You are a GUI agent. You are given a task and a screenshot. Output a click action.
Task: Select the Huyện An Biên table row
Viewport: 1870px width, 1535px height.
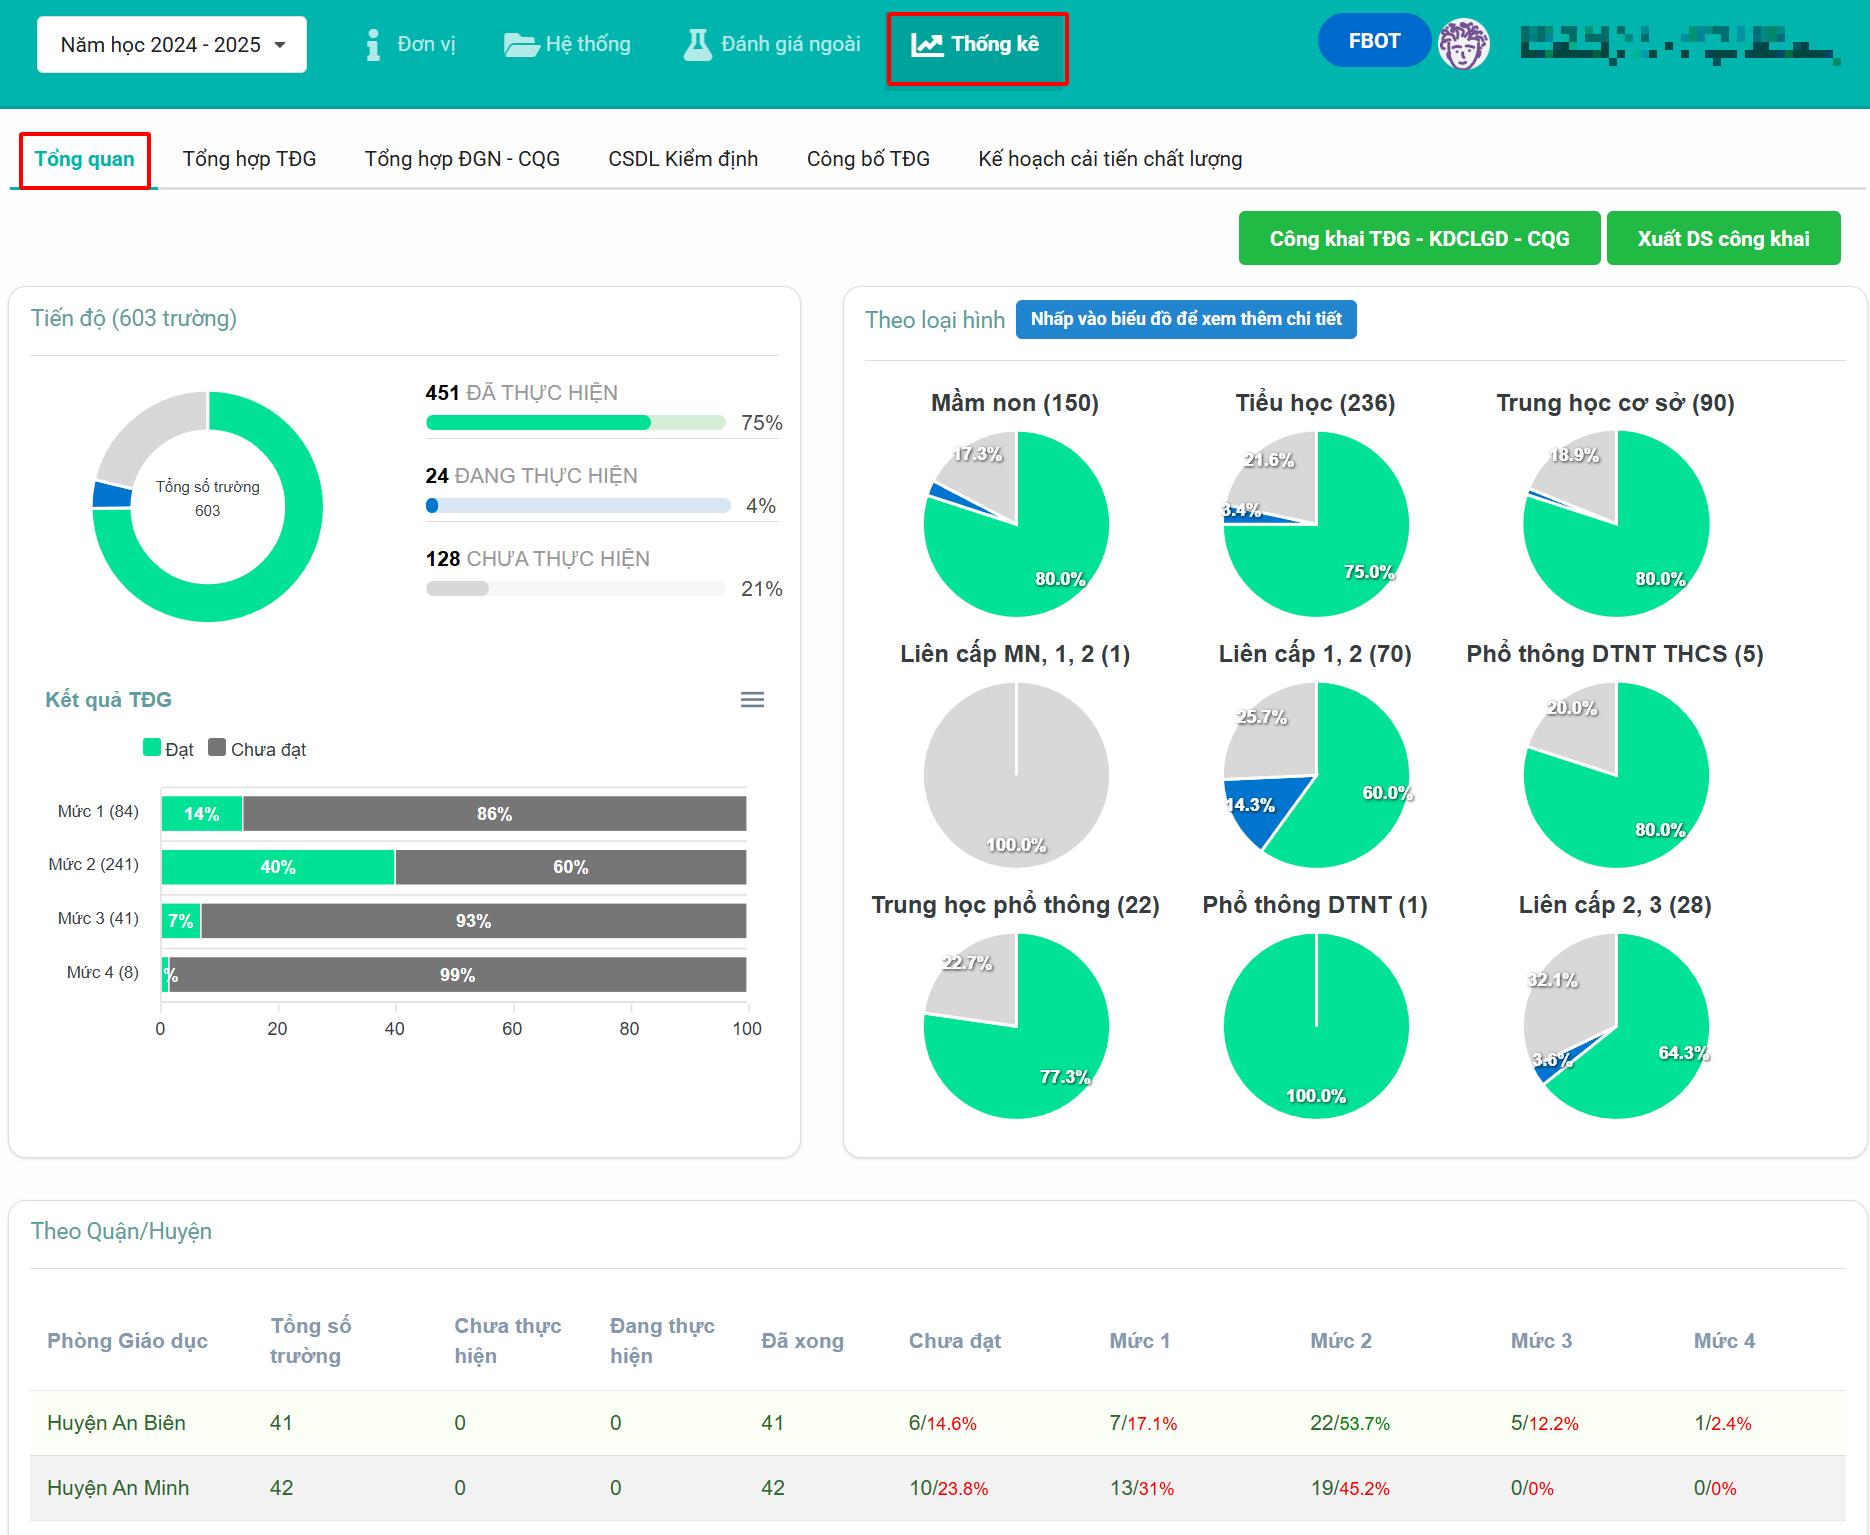[x=937, y=1423]
